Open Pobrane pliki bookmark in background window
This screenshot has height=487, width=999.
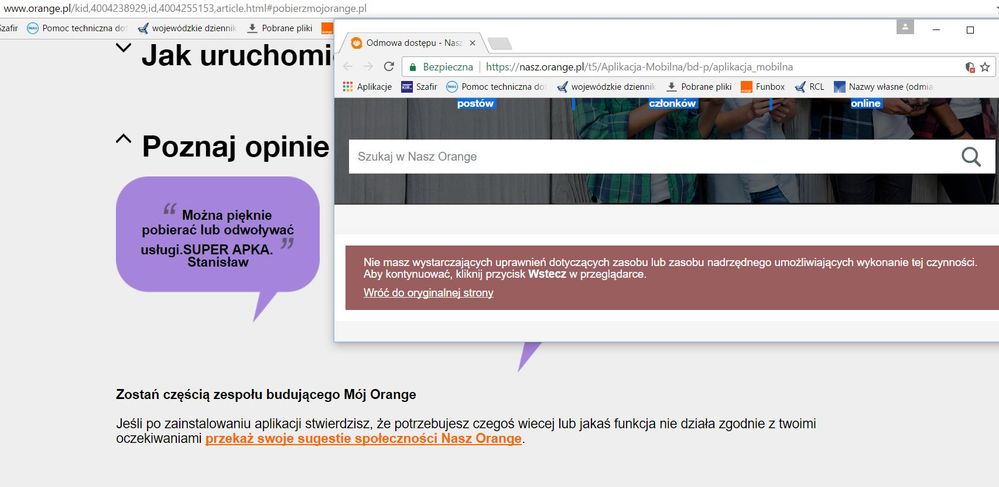(x=279, y=28)
